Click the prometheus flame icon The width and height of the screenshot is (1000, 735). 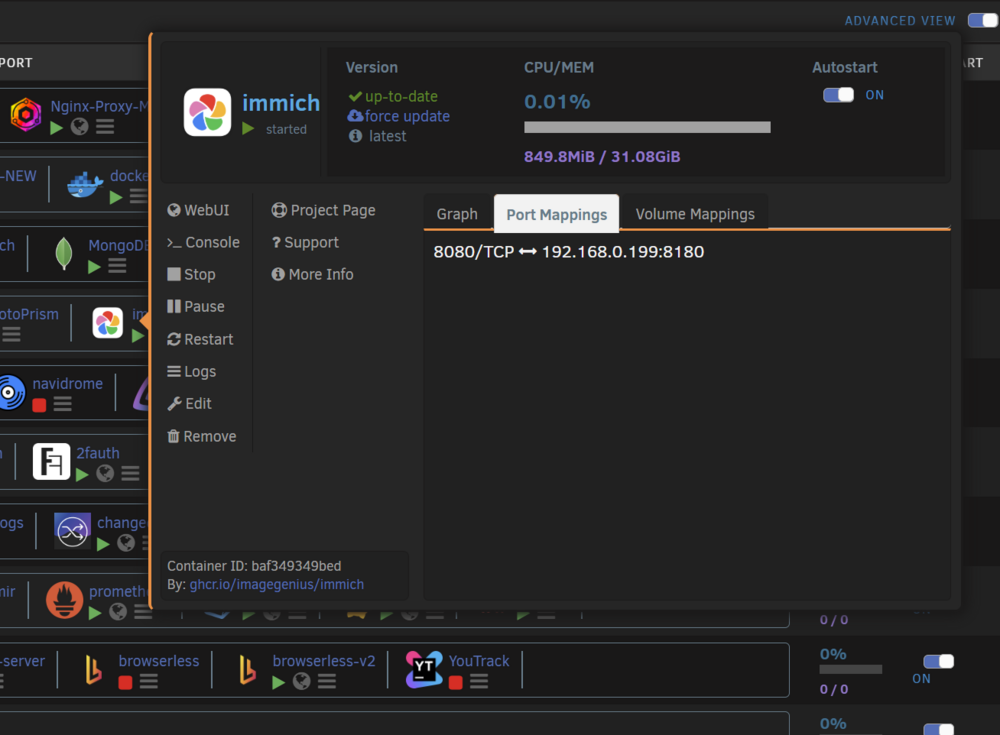coord(64,600)
